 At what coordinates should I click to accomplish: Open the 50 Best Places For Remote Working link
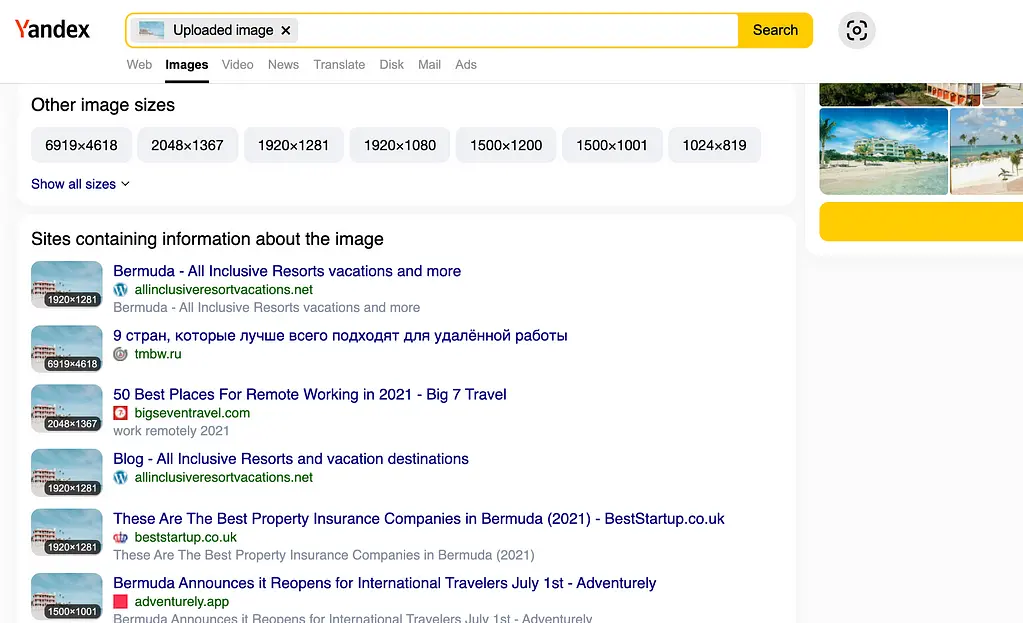point(310,394)
